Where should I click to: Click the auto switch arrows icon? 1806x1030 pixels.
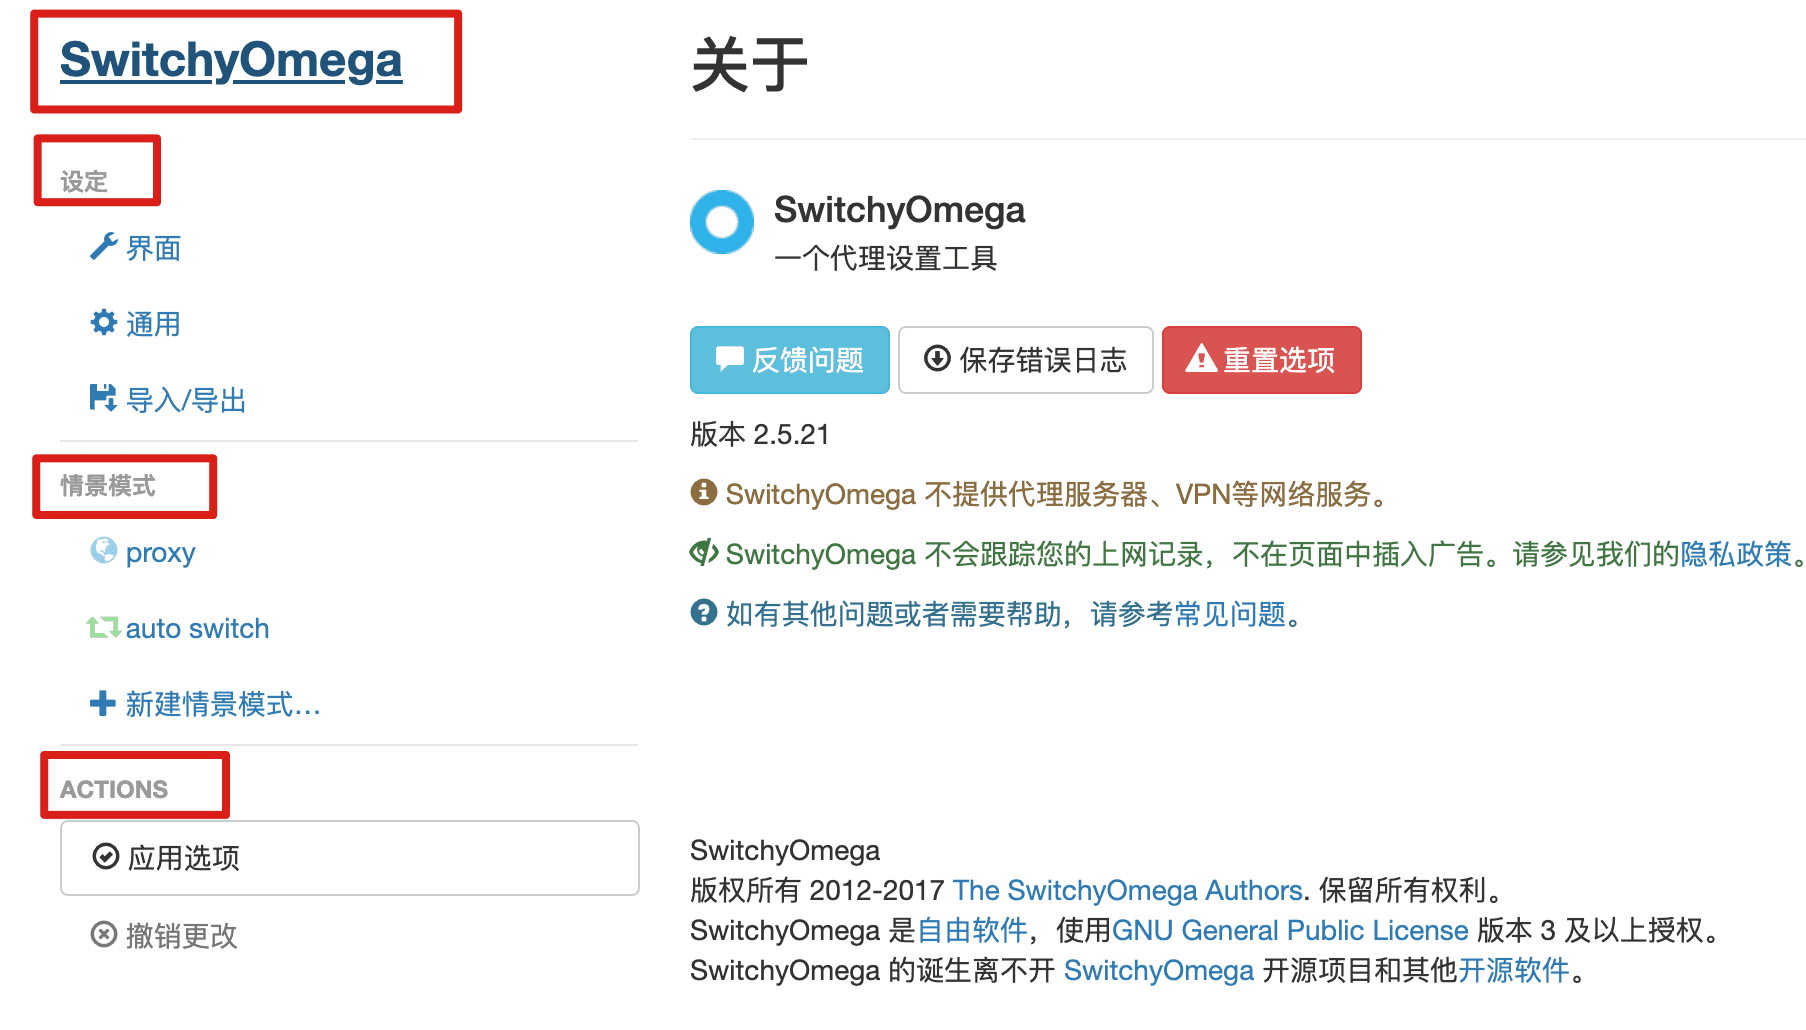click(103, 627)
